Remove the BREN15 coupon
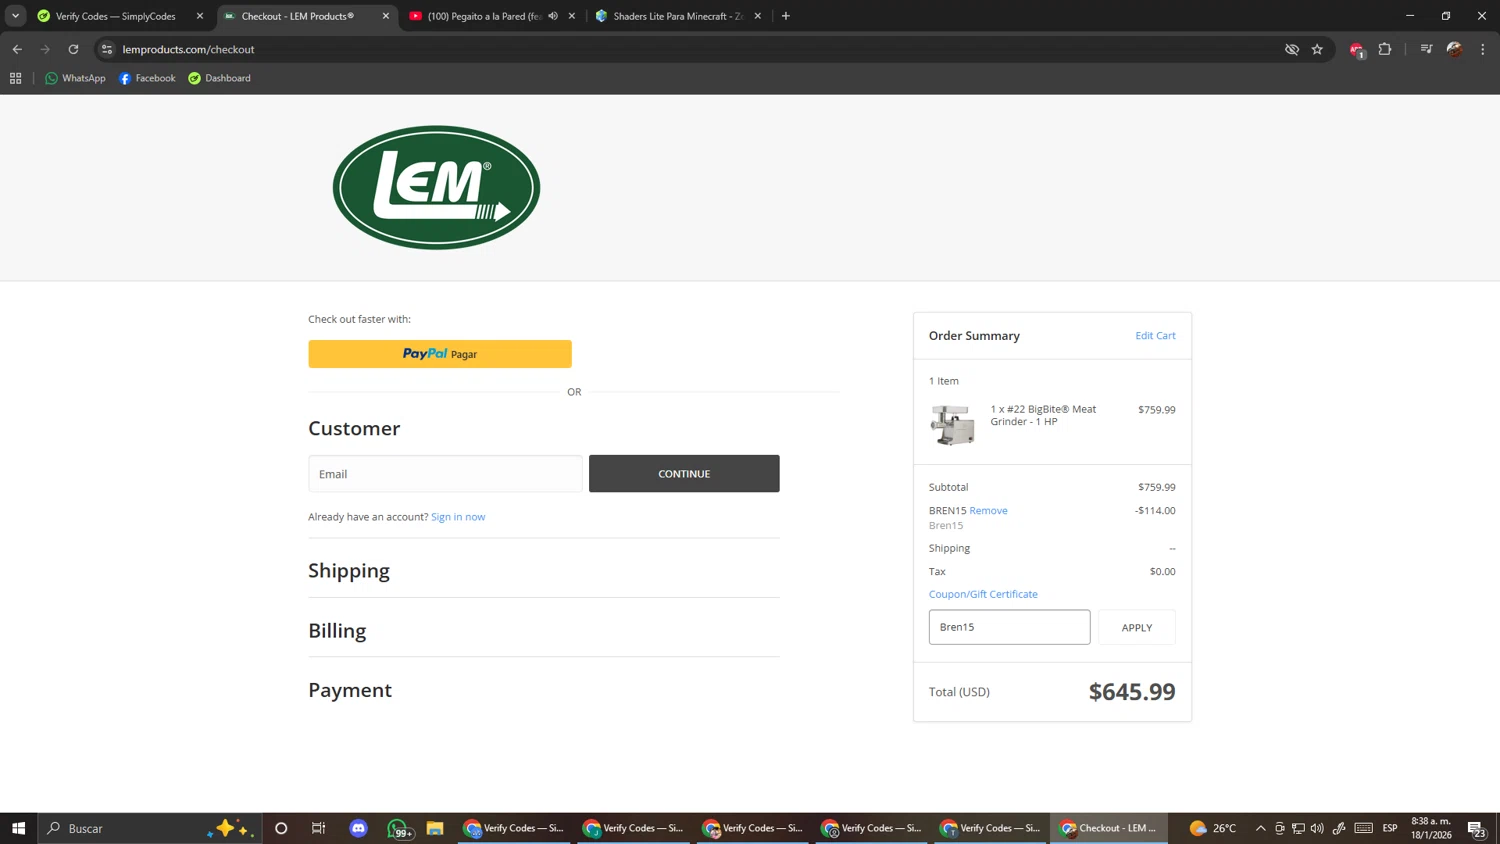Screen dimensions: 1500x844 988,510
